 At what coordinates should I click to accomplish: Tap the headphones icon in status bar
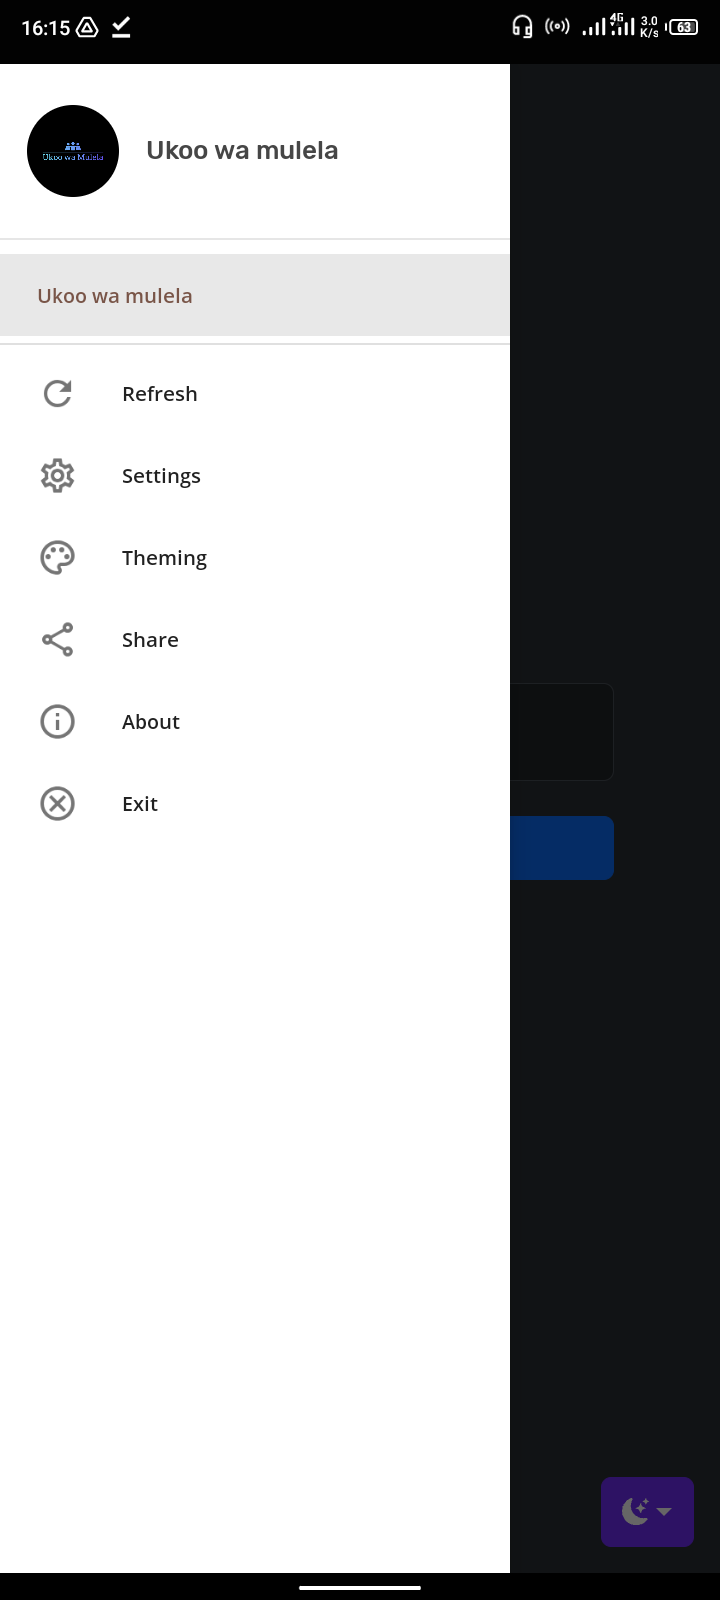pos(522,27)
